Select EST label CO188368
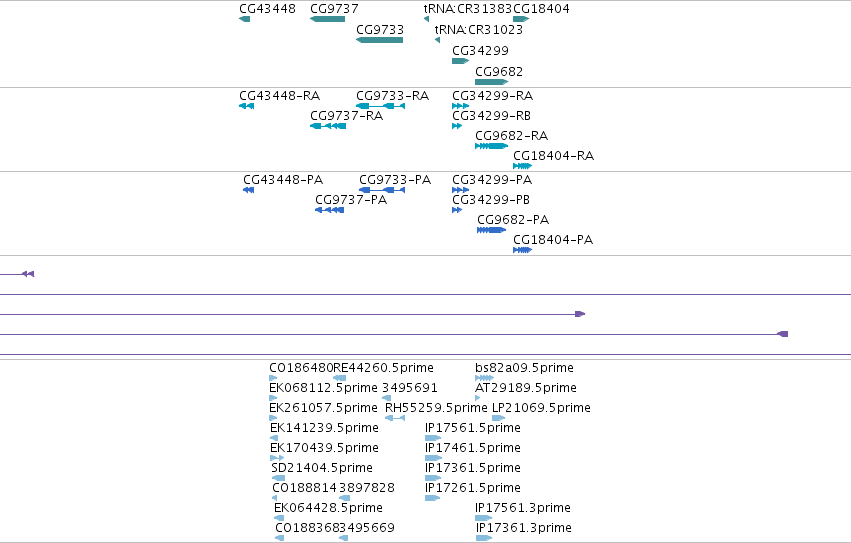Viewport: 851px width, 543px height. pyautogui.click(x=307, y=529)
